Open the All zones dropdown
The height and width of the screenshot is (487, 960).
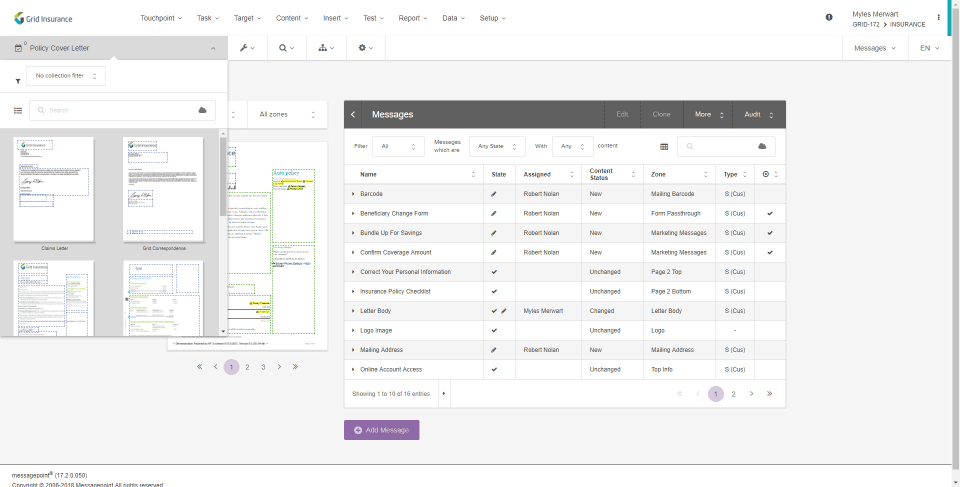click(x=287, y=115)
